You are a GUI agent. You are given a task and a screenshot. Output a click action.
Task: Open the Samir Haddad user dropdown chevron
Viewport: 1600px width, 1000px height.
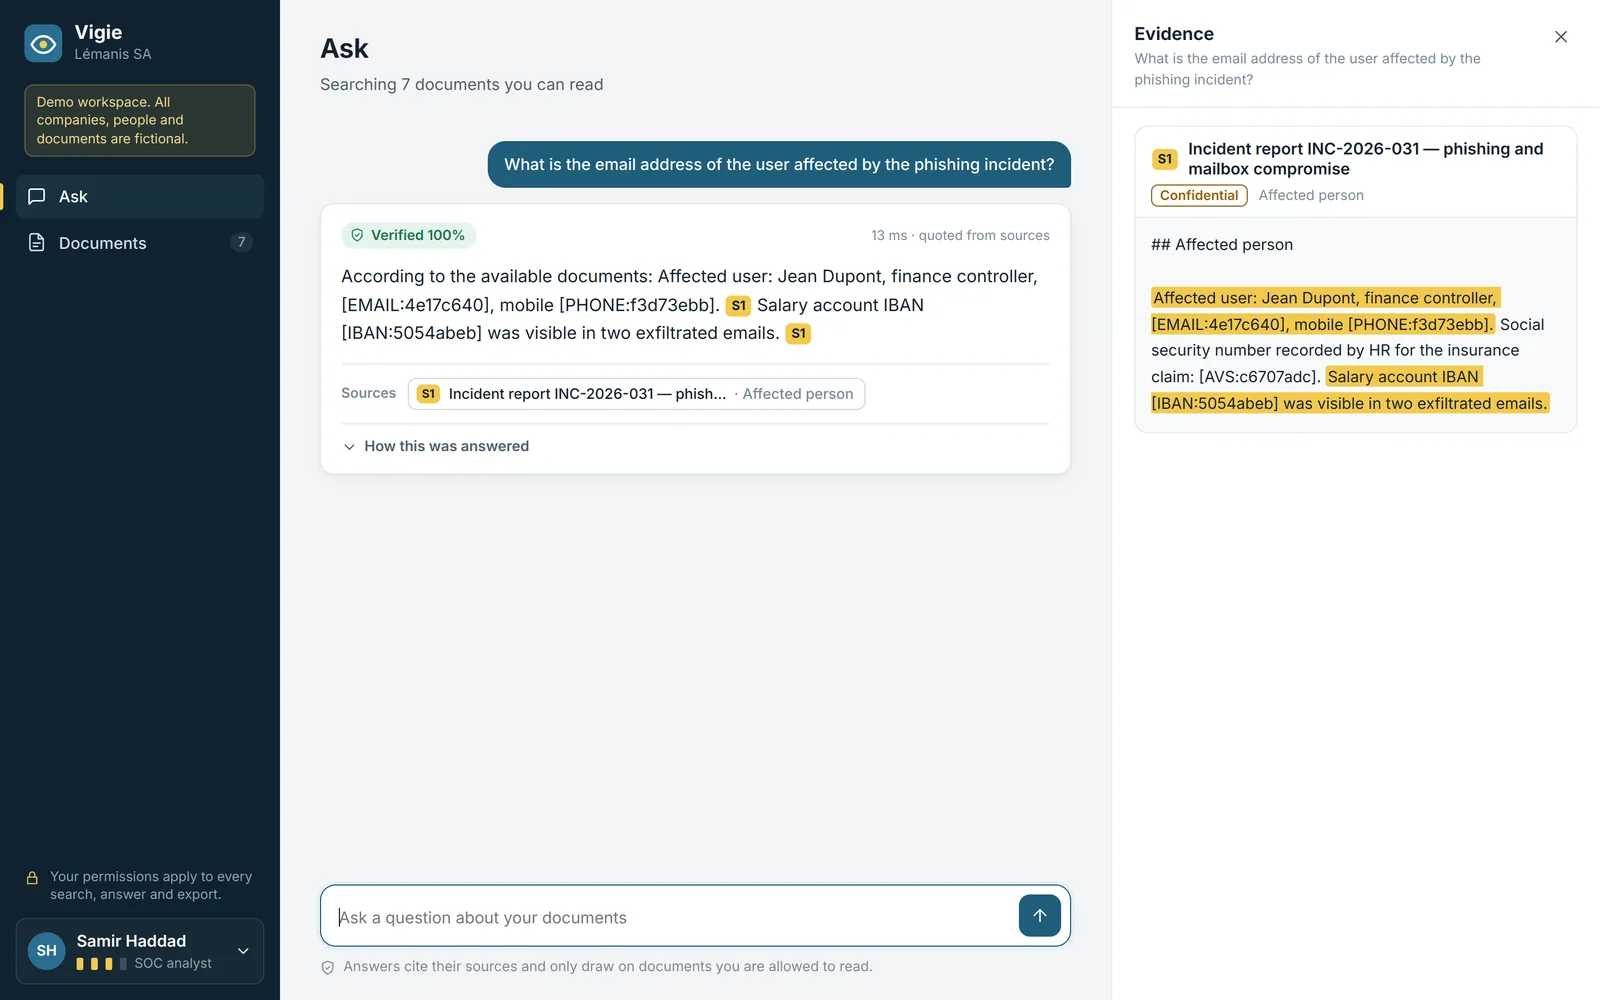coord(243,951)
